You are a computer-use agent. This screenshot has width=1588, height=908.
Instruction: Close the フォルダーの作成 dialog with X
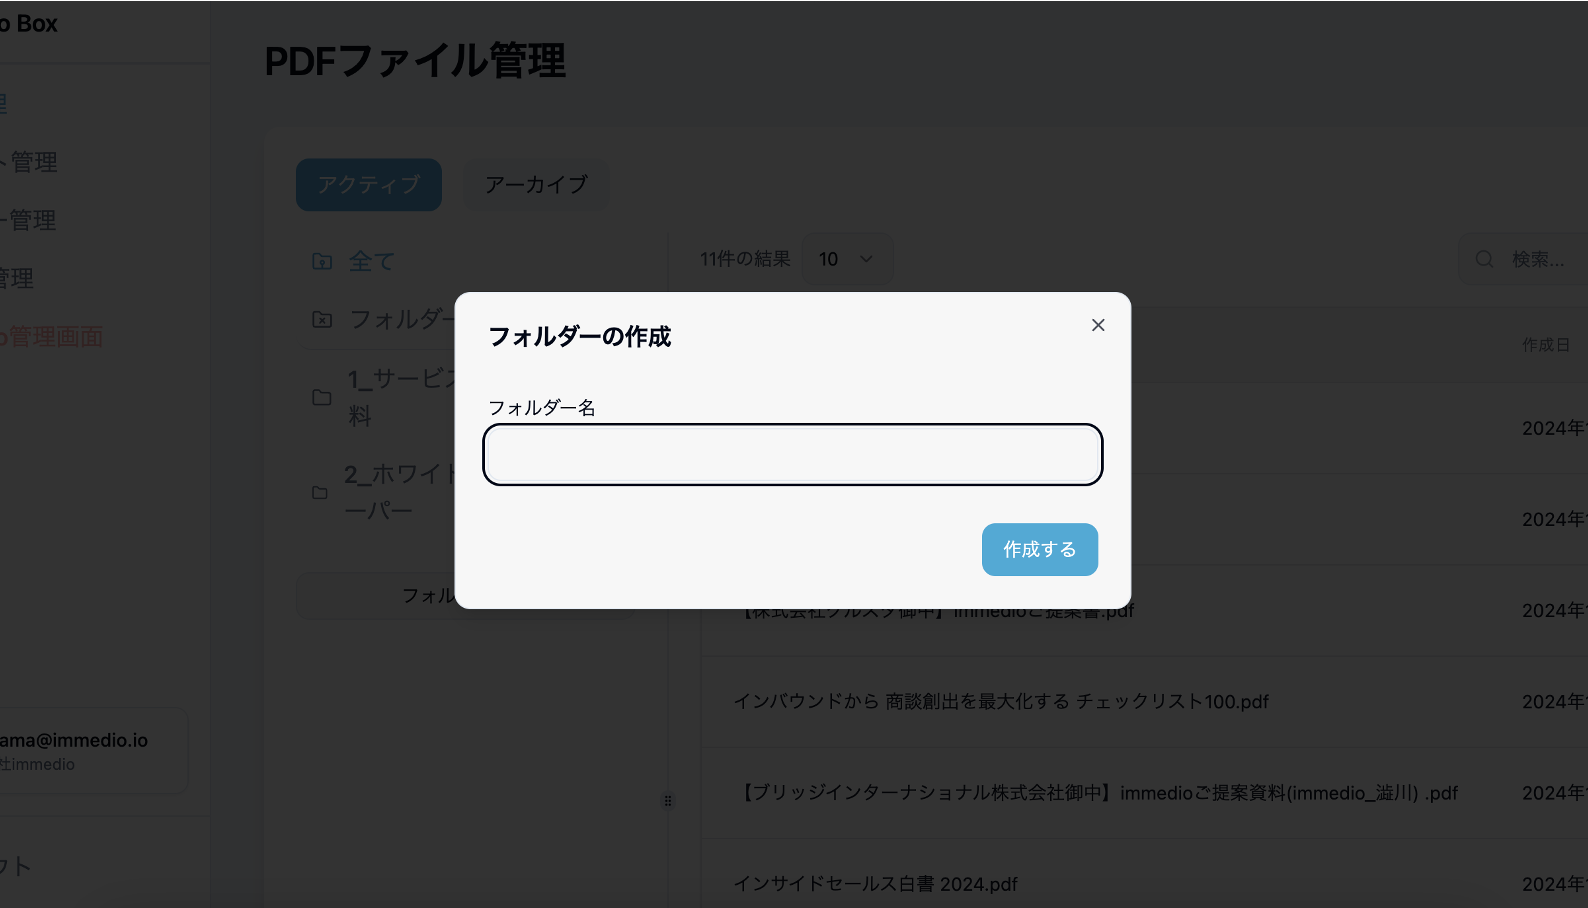(x=1098, y=325)
